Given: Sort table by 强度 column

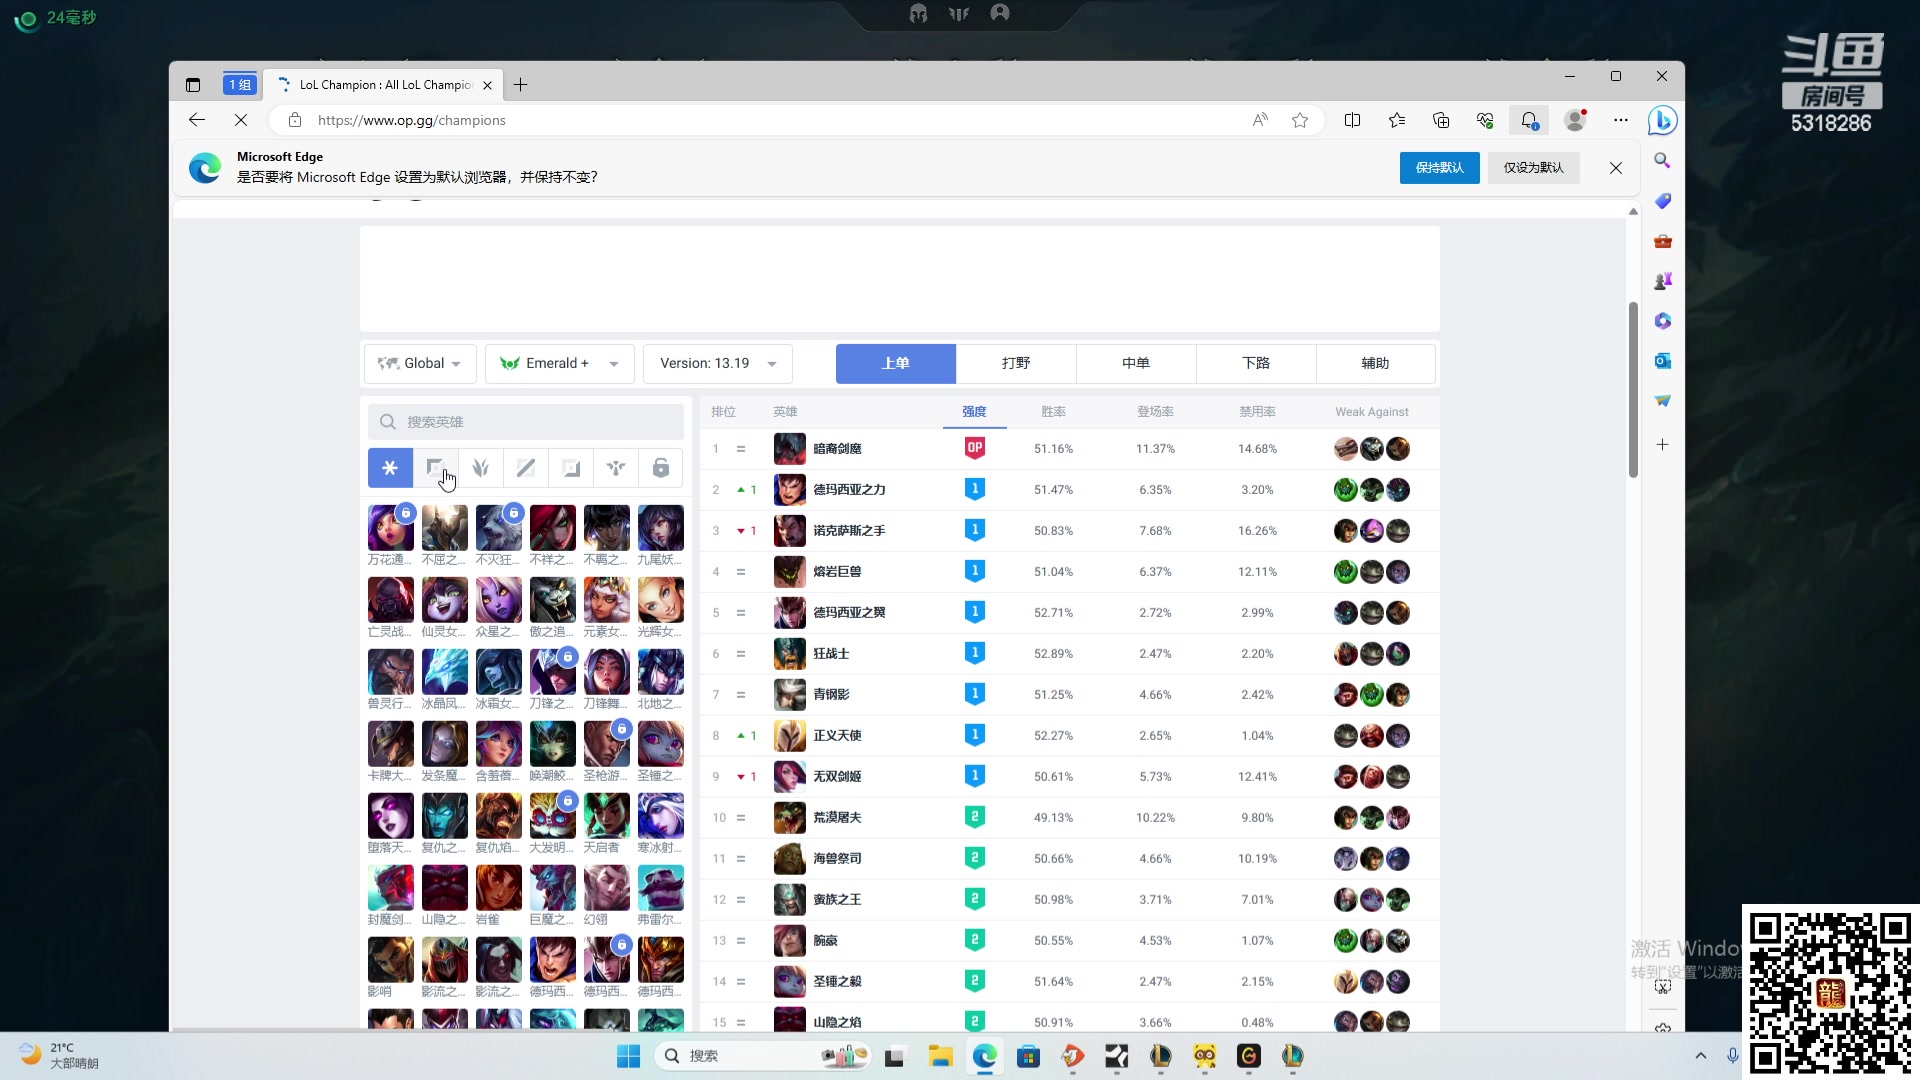Looking at the screenshot, I should pyautogui.click(x=974, y=412).
